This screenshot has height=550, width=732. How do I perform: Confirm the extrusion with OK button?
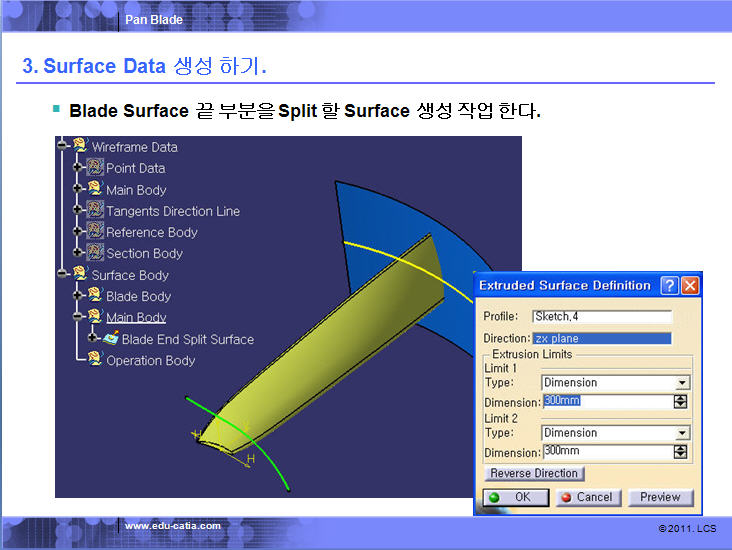[515, 497]
